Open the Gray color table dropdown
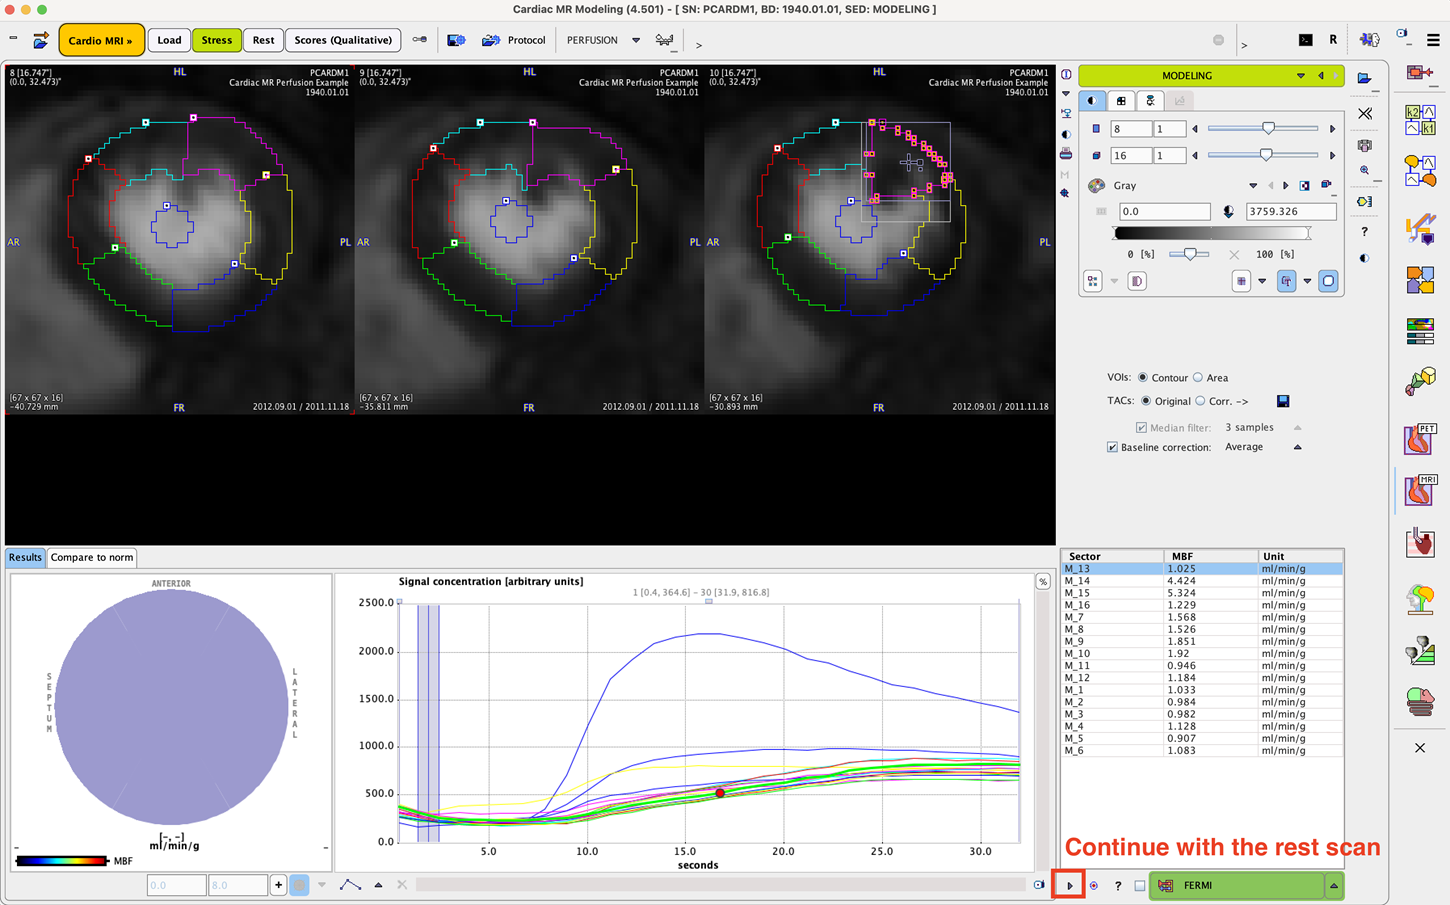Viewport: 1450px width, 905px height. tap(1253, 186)
